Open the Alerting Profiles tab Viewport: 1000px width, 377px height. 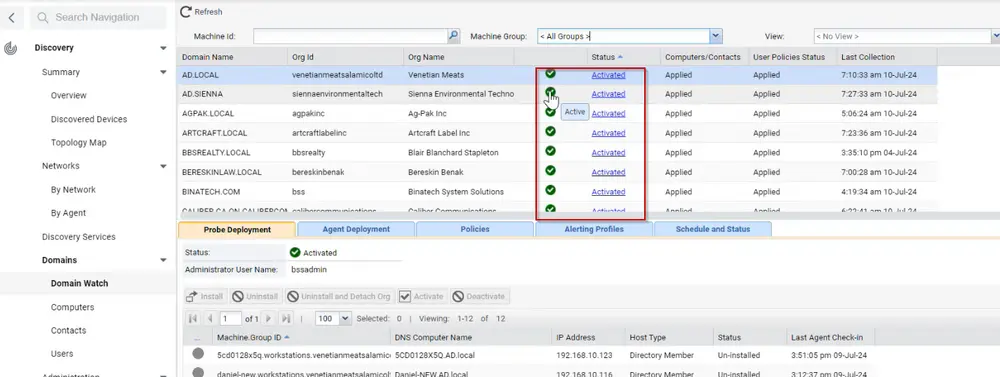click(x=594, y=230)
